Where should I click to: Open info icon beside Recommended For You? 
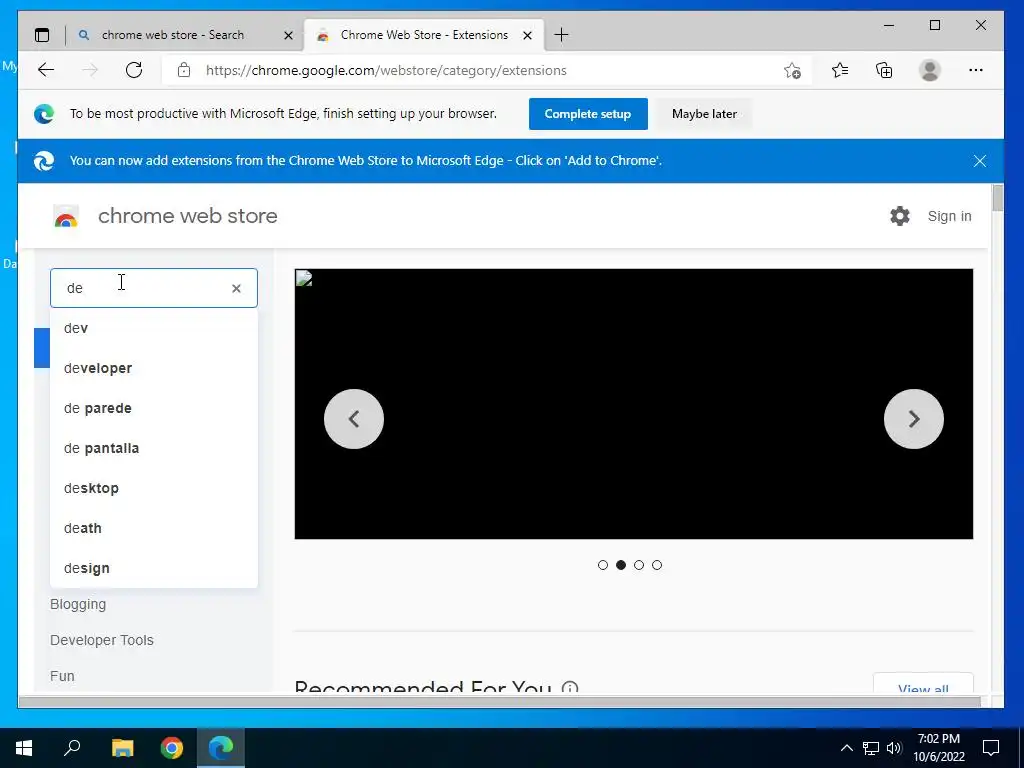point(569,686)
